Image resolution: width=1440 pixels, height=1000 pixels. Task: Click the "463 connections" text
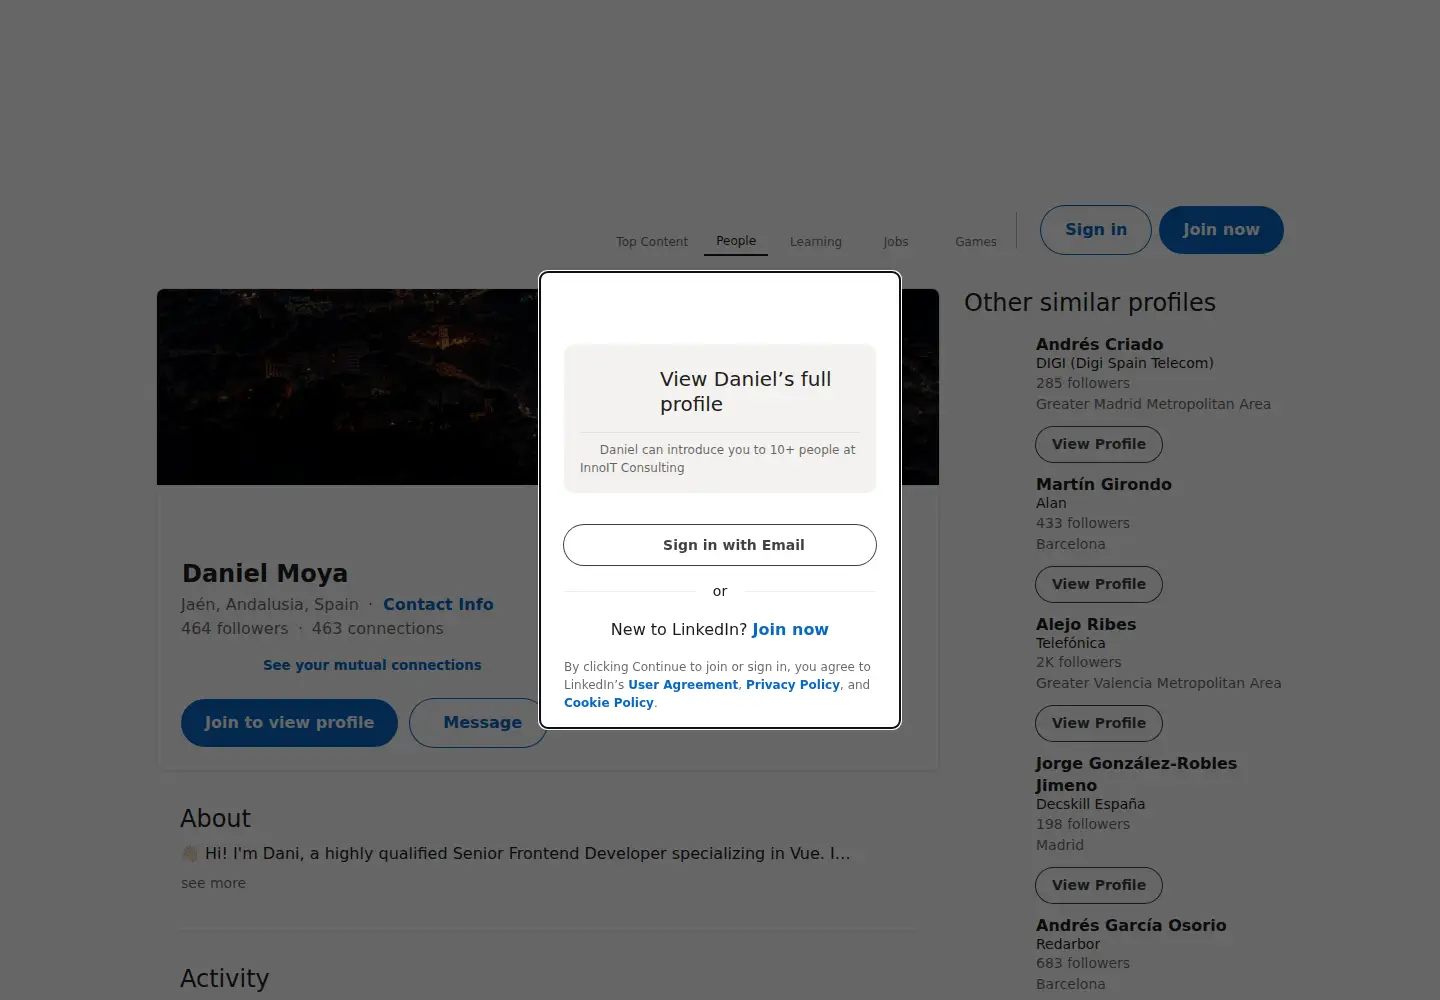pos(377,629)
